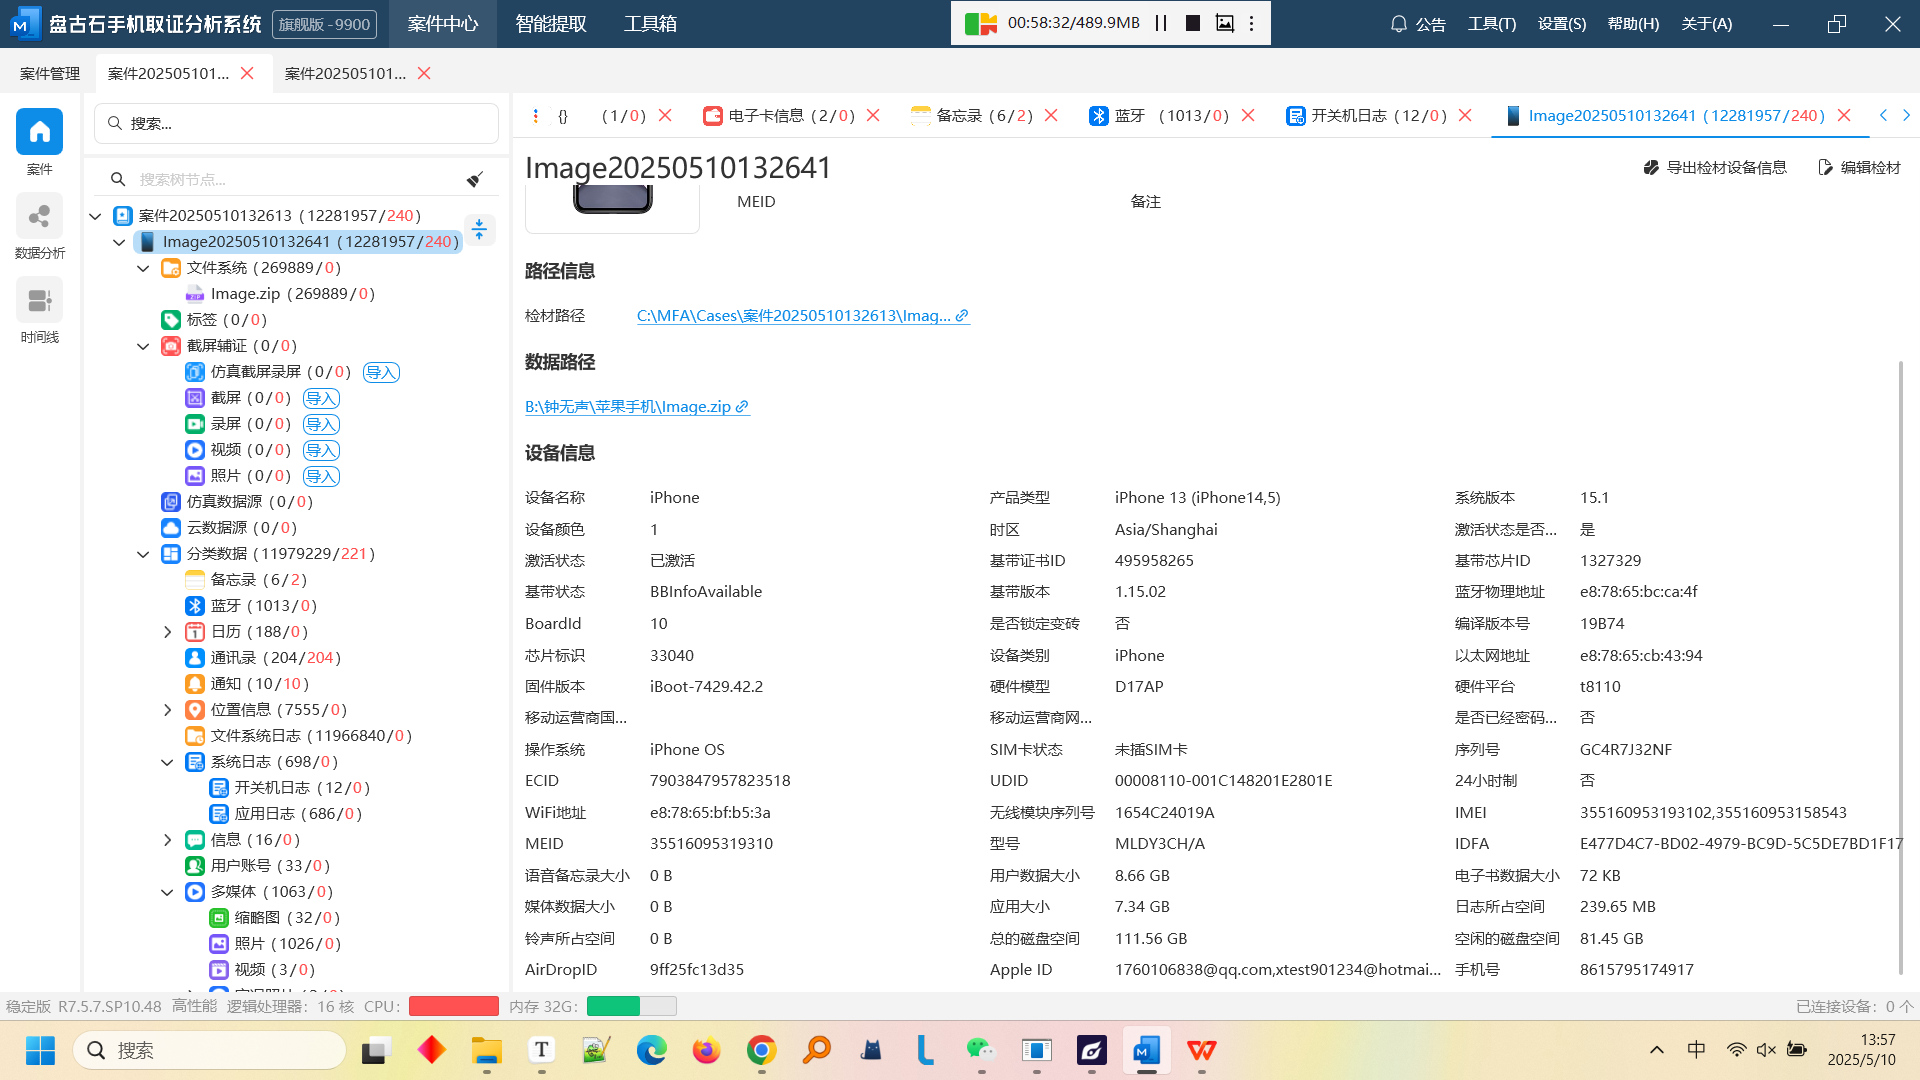Click 导入 next to 仿真截屏录屏
The height and width of the screenshot is (1080, 1920).
(x=381, y=373)
